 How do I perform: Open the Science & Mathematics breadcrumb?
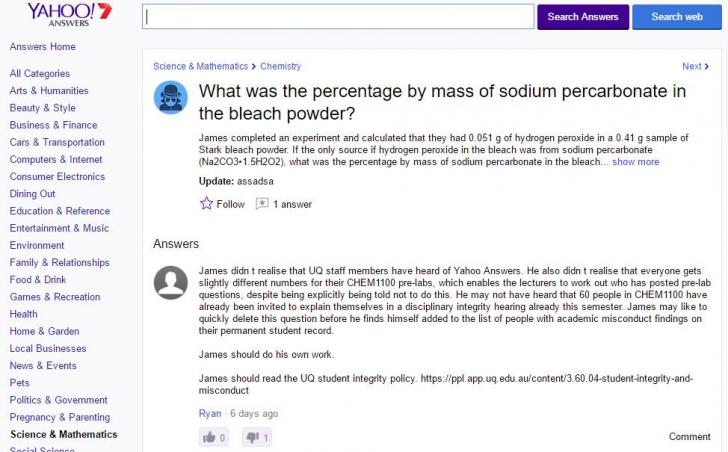[200, 67]
